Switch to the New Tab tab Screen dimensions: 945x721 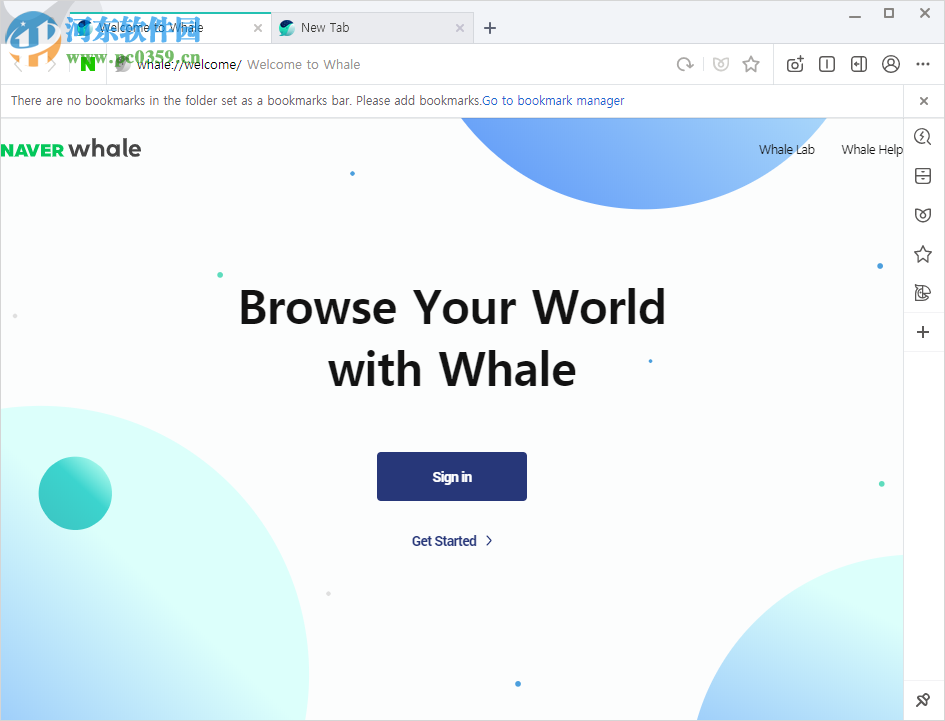(330, 28)
